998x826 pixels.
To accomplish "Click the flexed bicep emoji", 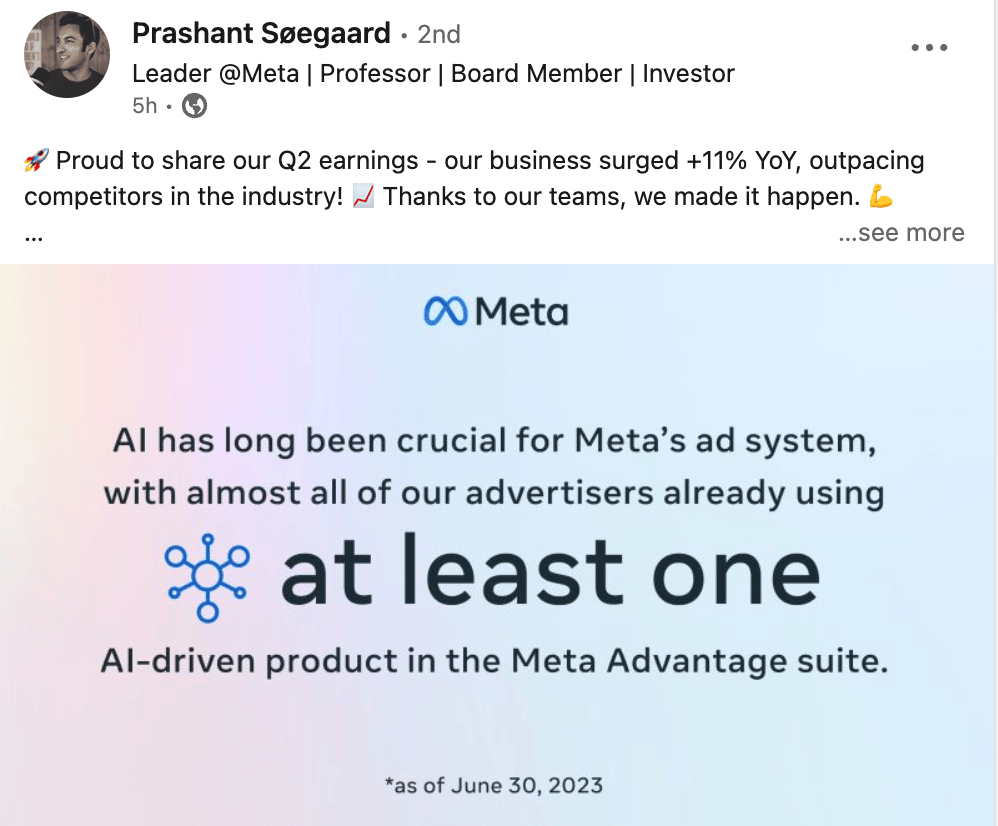I will point(881,197).
